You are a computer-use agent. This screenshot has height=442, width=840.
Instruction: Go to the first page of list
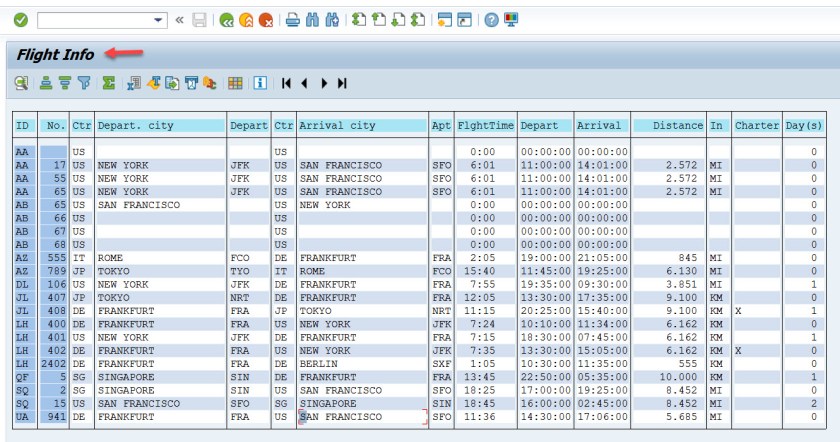286,84
